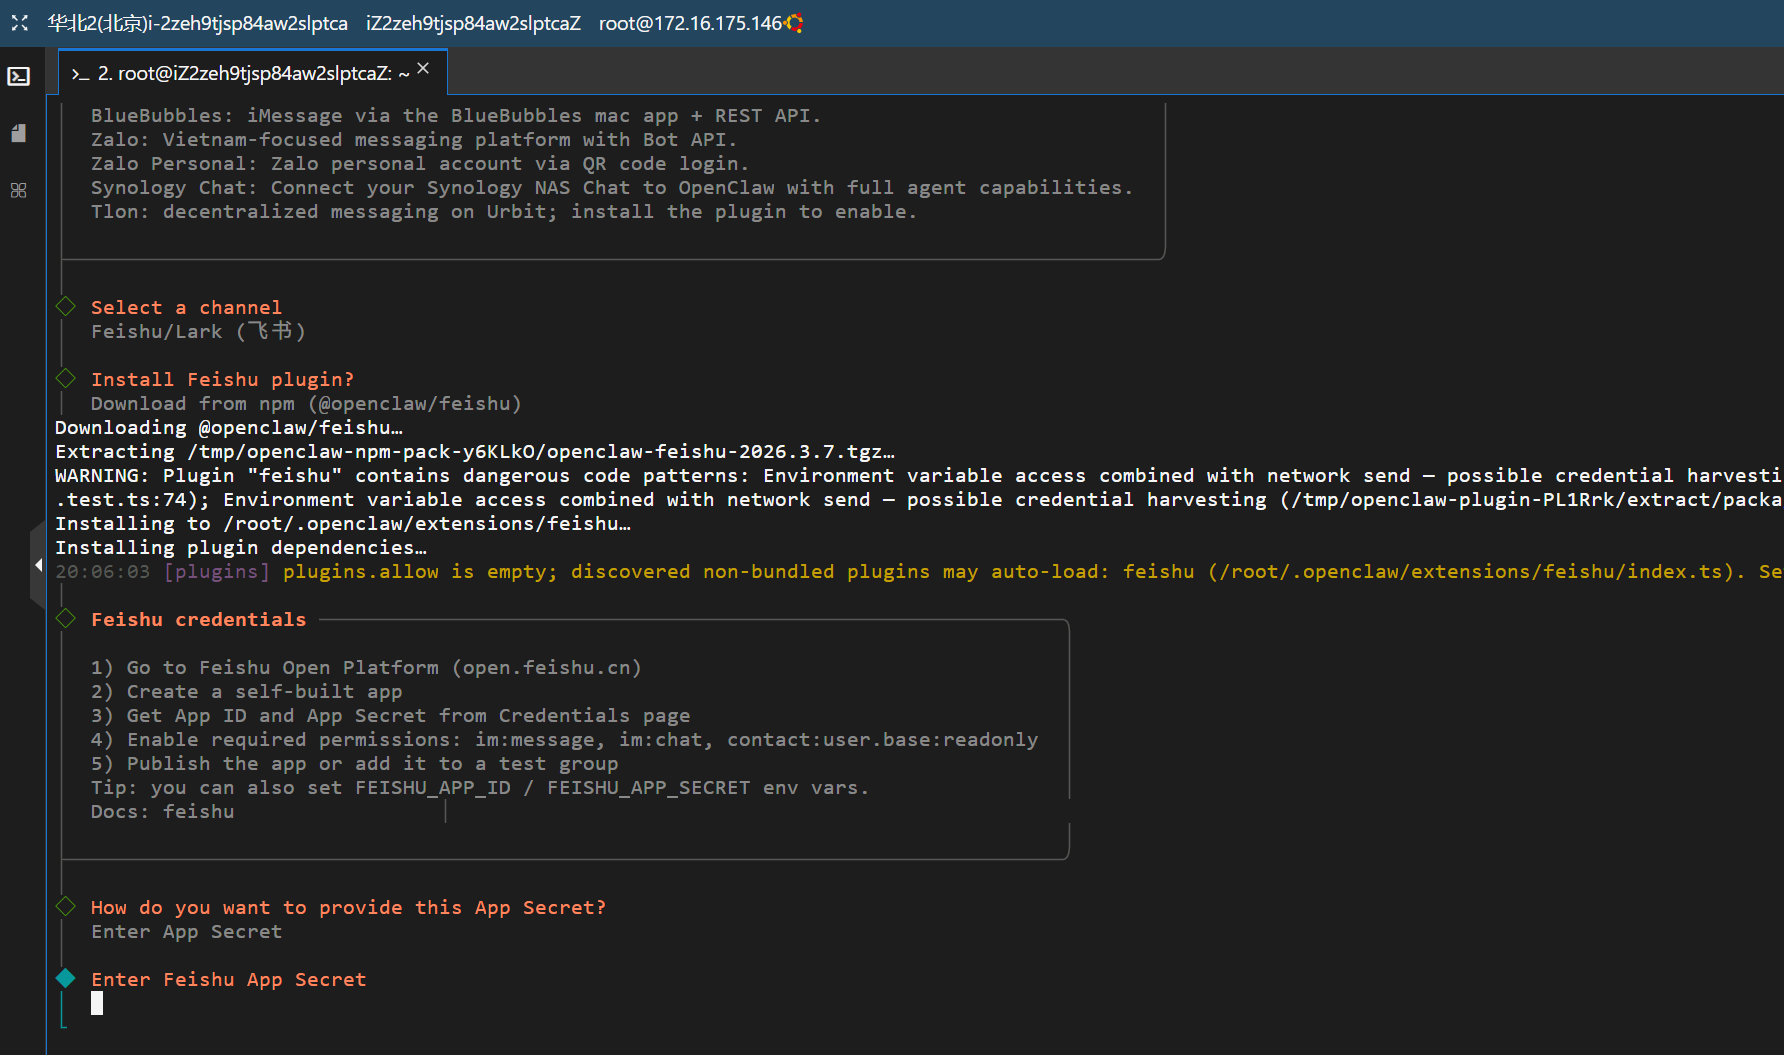Click the open.feishu.cn address in the instructions
Screen dimensions: 1784x1055
[x=546, y=667]
